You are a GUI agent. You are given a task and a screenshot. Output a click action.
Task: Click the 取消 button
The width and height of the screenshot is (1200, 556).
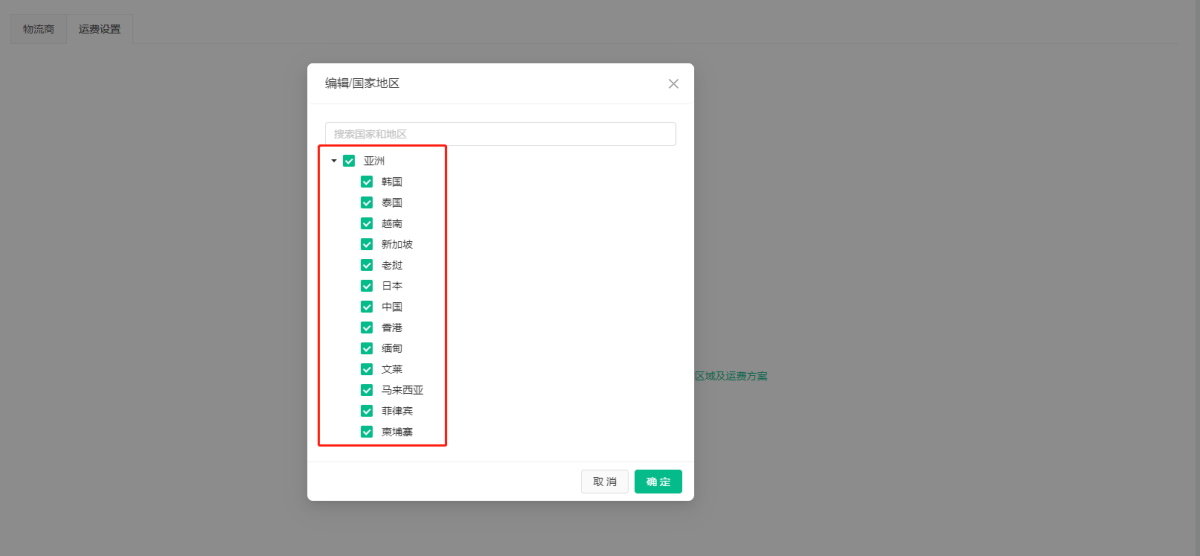pos(605,482)
